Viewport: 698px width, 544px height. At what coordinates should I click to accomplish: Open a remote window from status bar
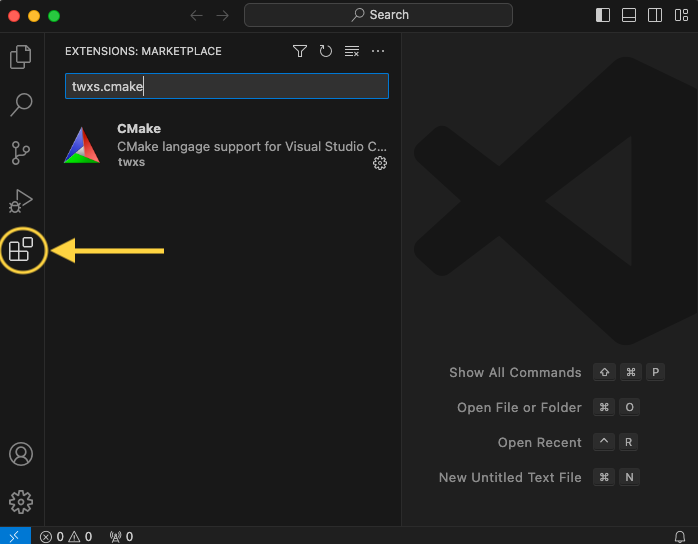pyautogui.click(x=15, y=536)
